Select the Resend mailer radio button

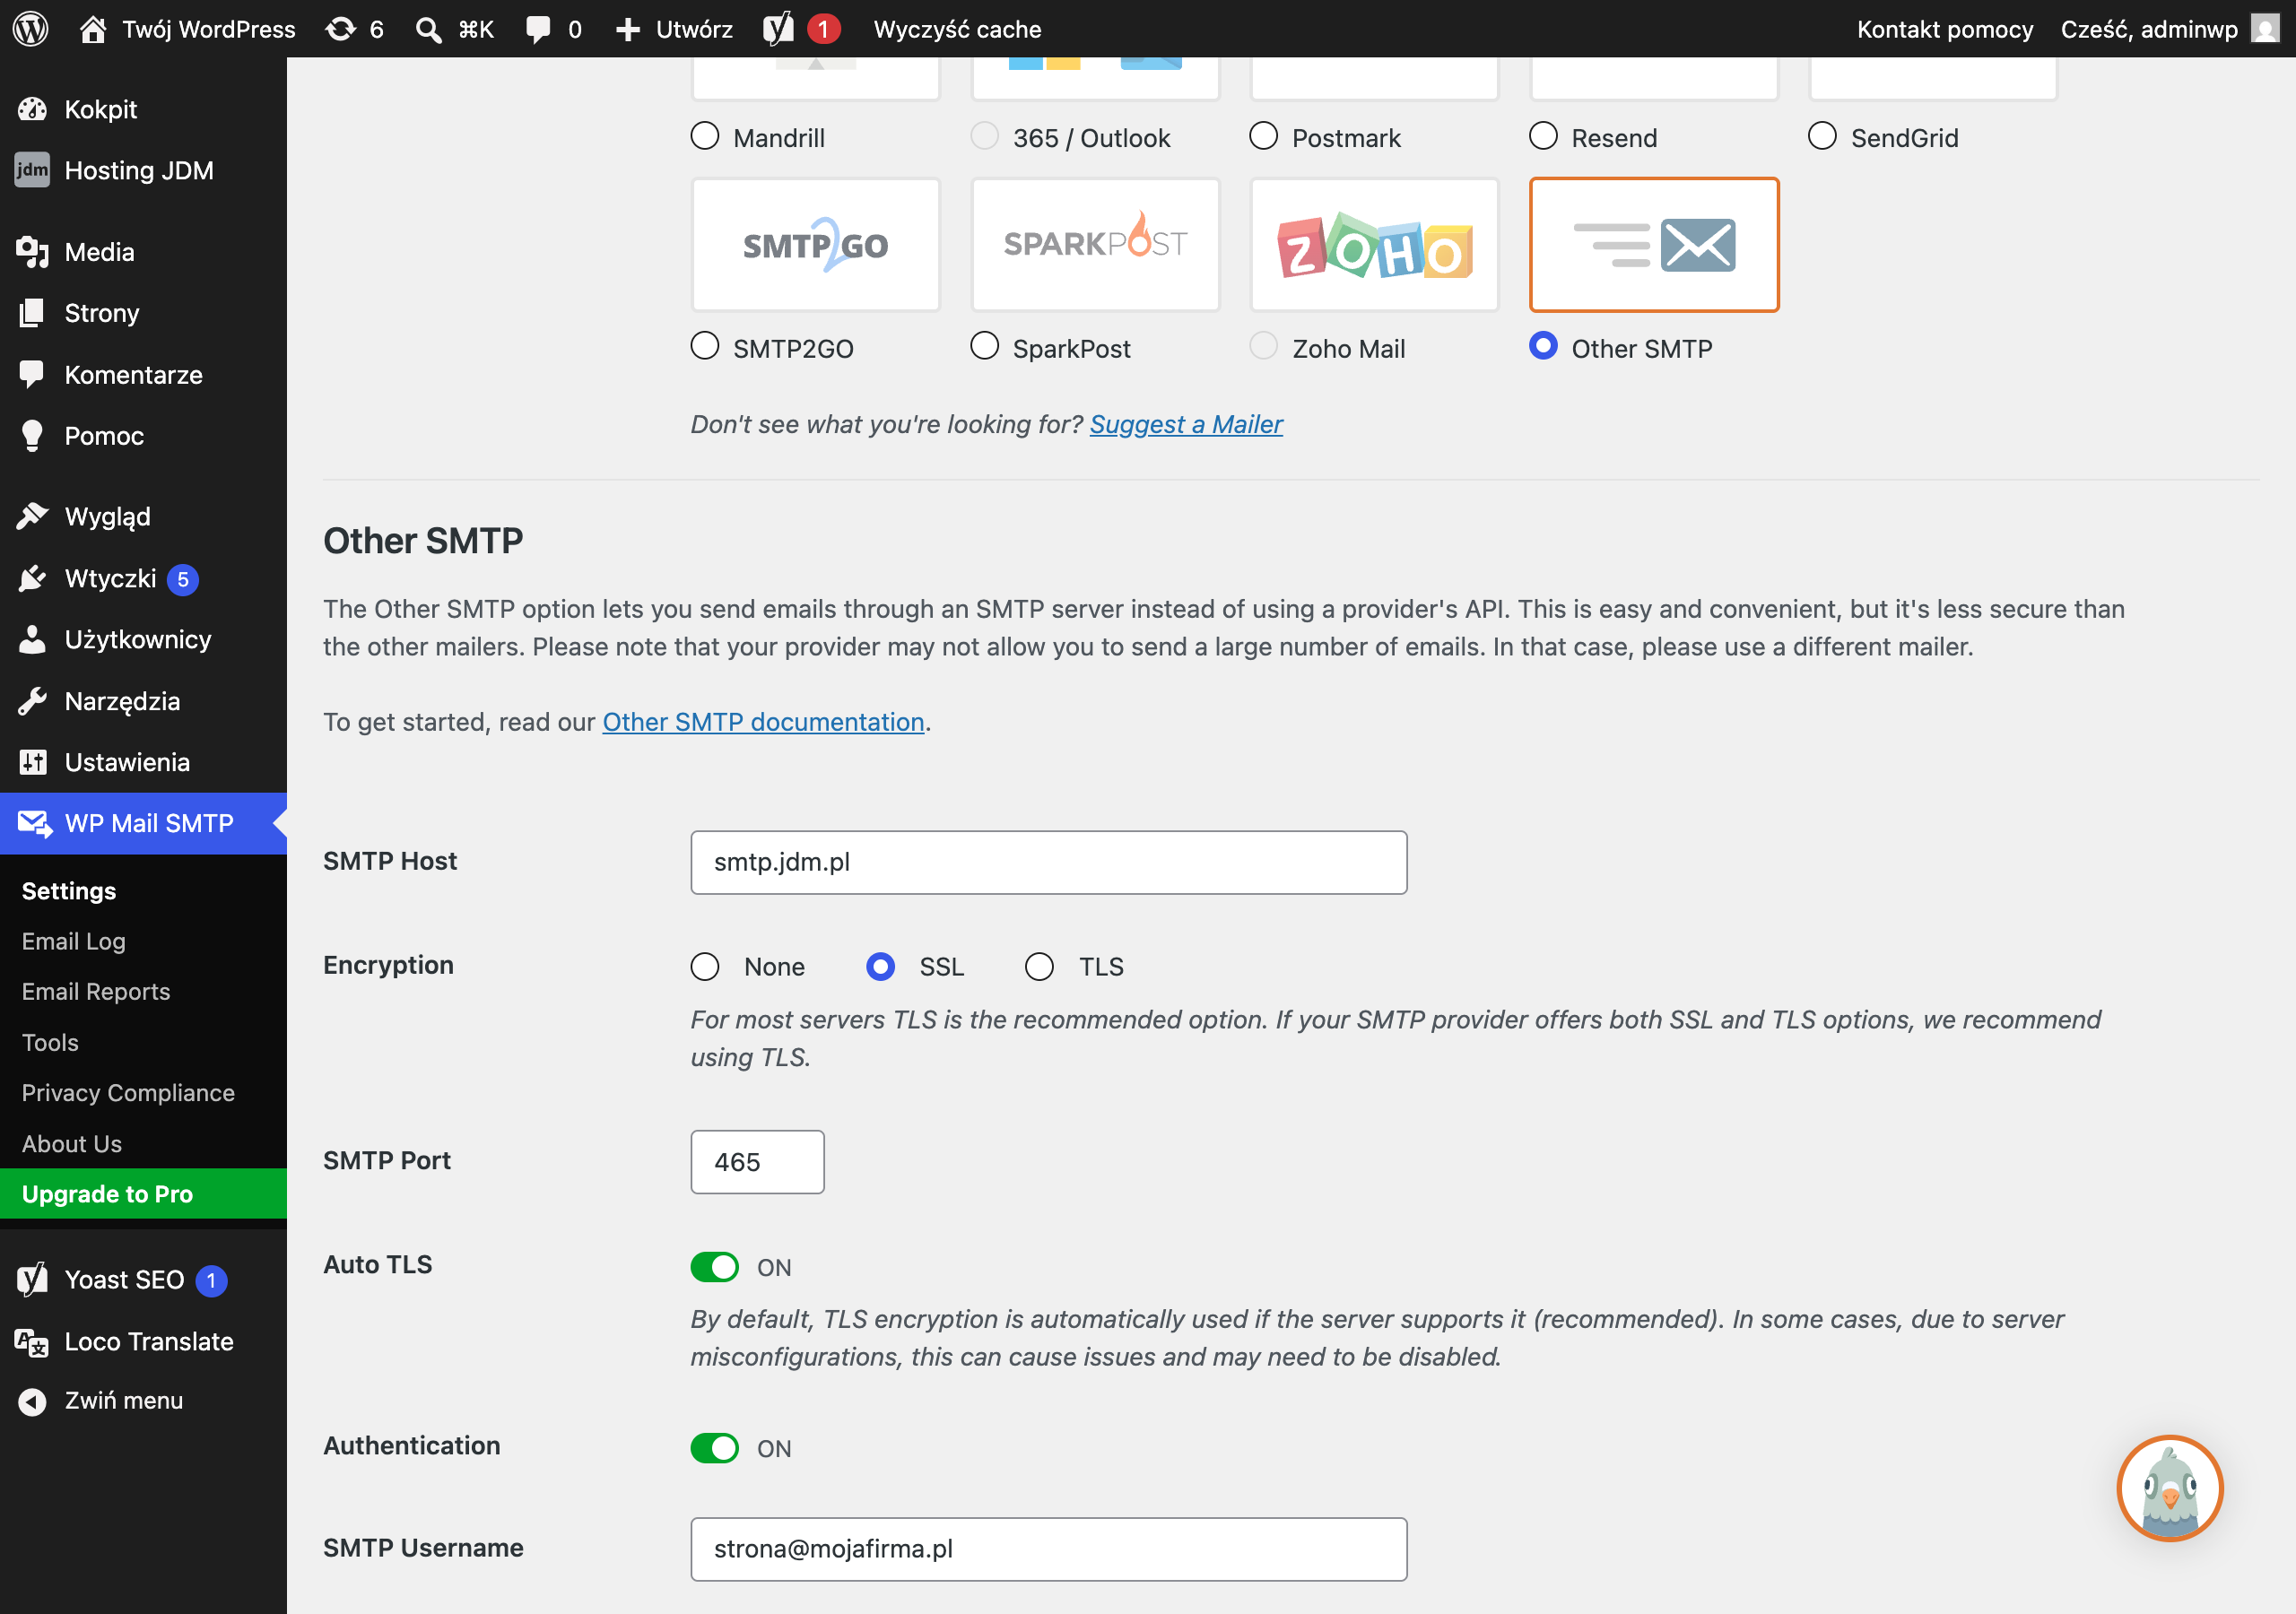pyautogui.click(x=1543, y=136)
